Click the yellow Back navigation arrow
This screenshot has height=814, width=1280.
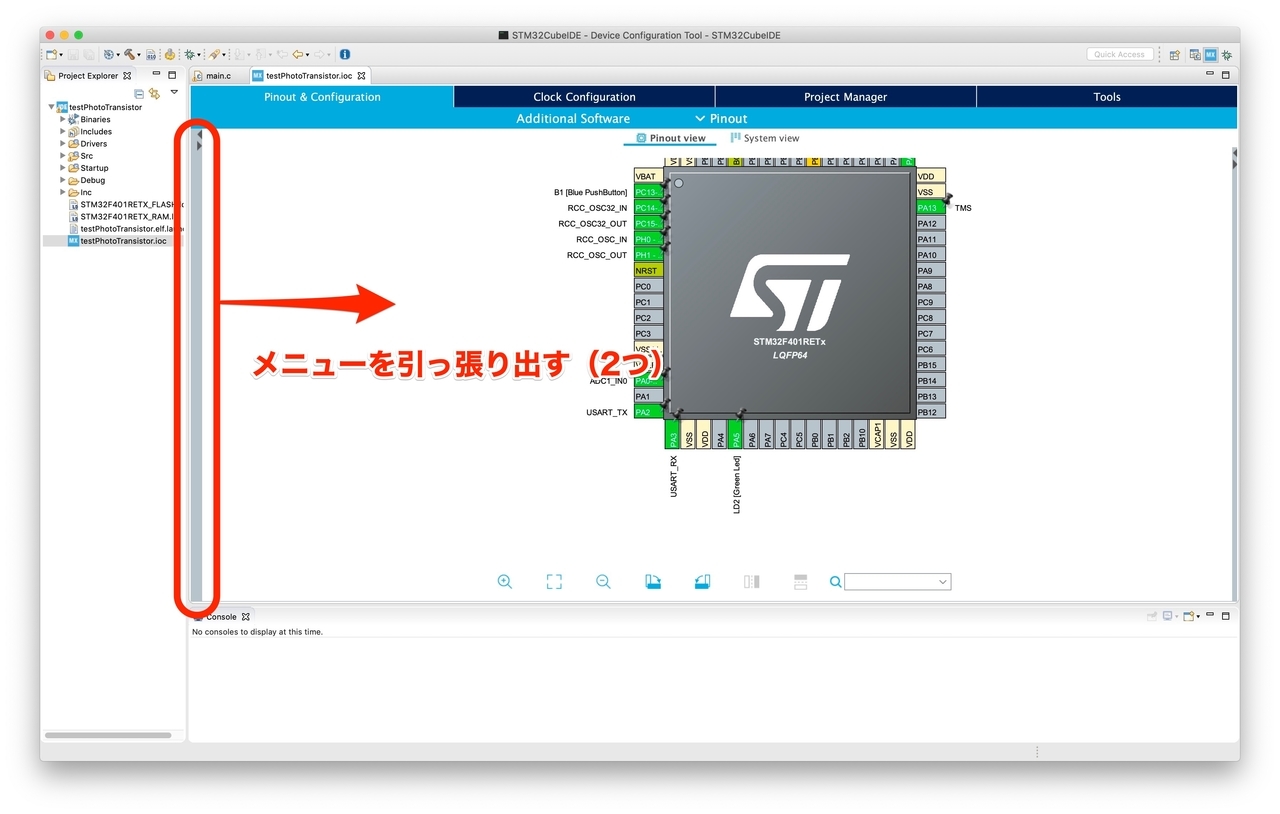(x=297, y=55)
